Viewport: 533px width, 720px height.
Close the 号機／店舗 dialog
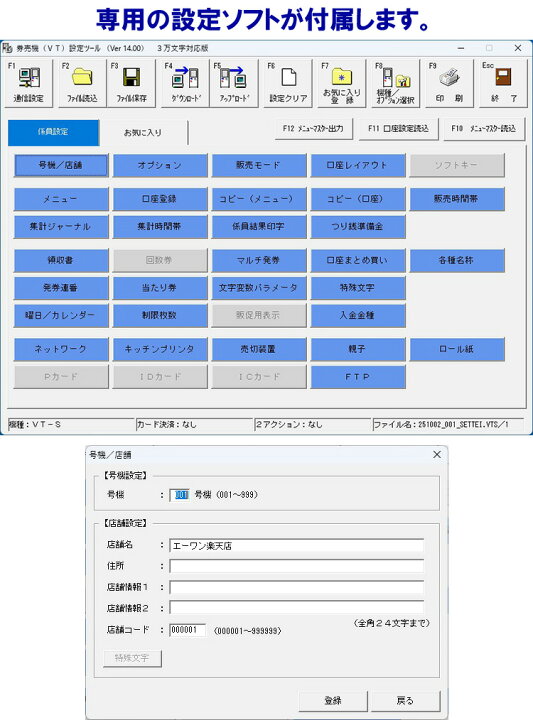point(437,455)
